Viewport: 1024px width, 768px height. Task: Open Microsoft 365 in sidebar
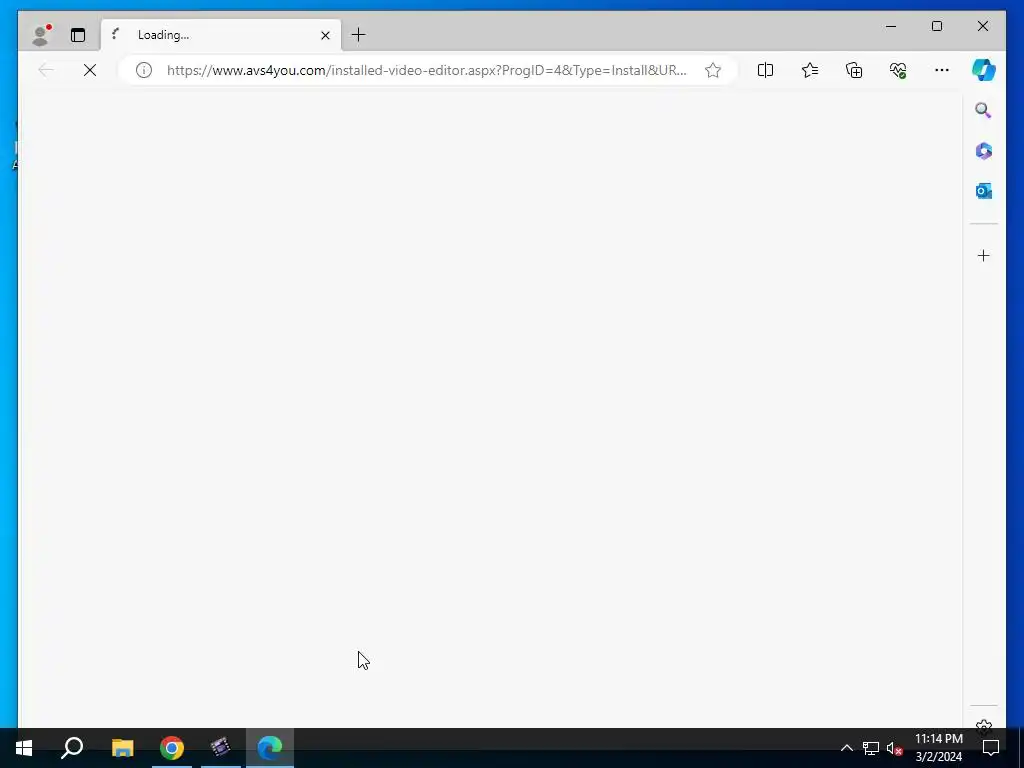tap(984, 151)
